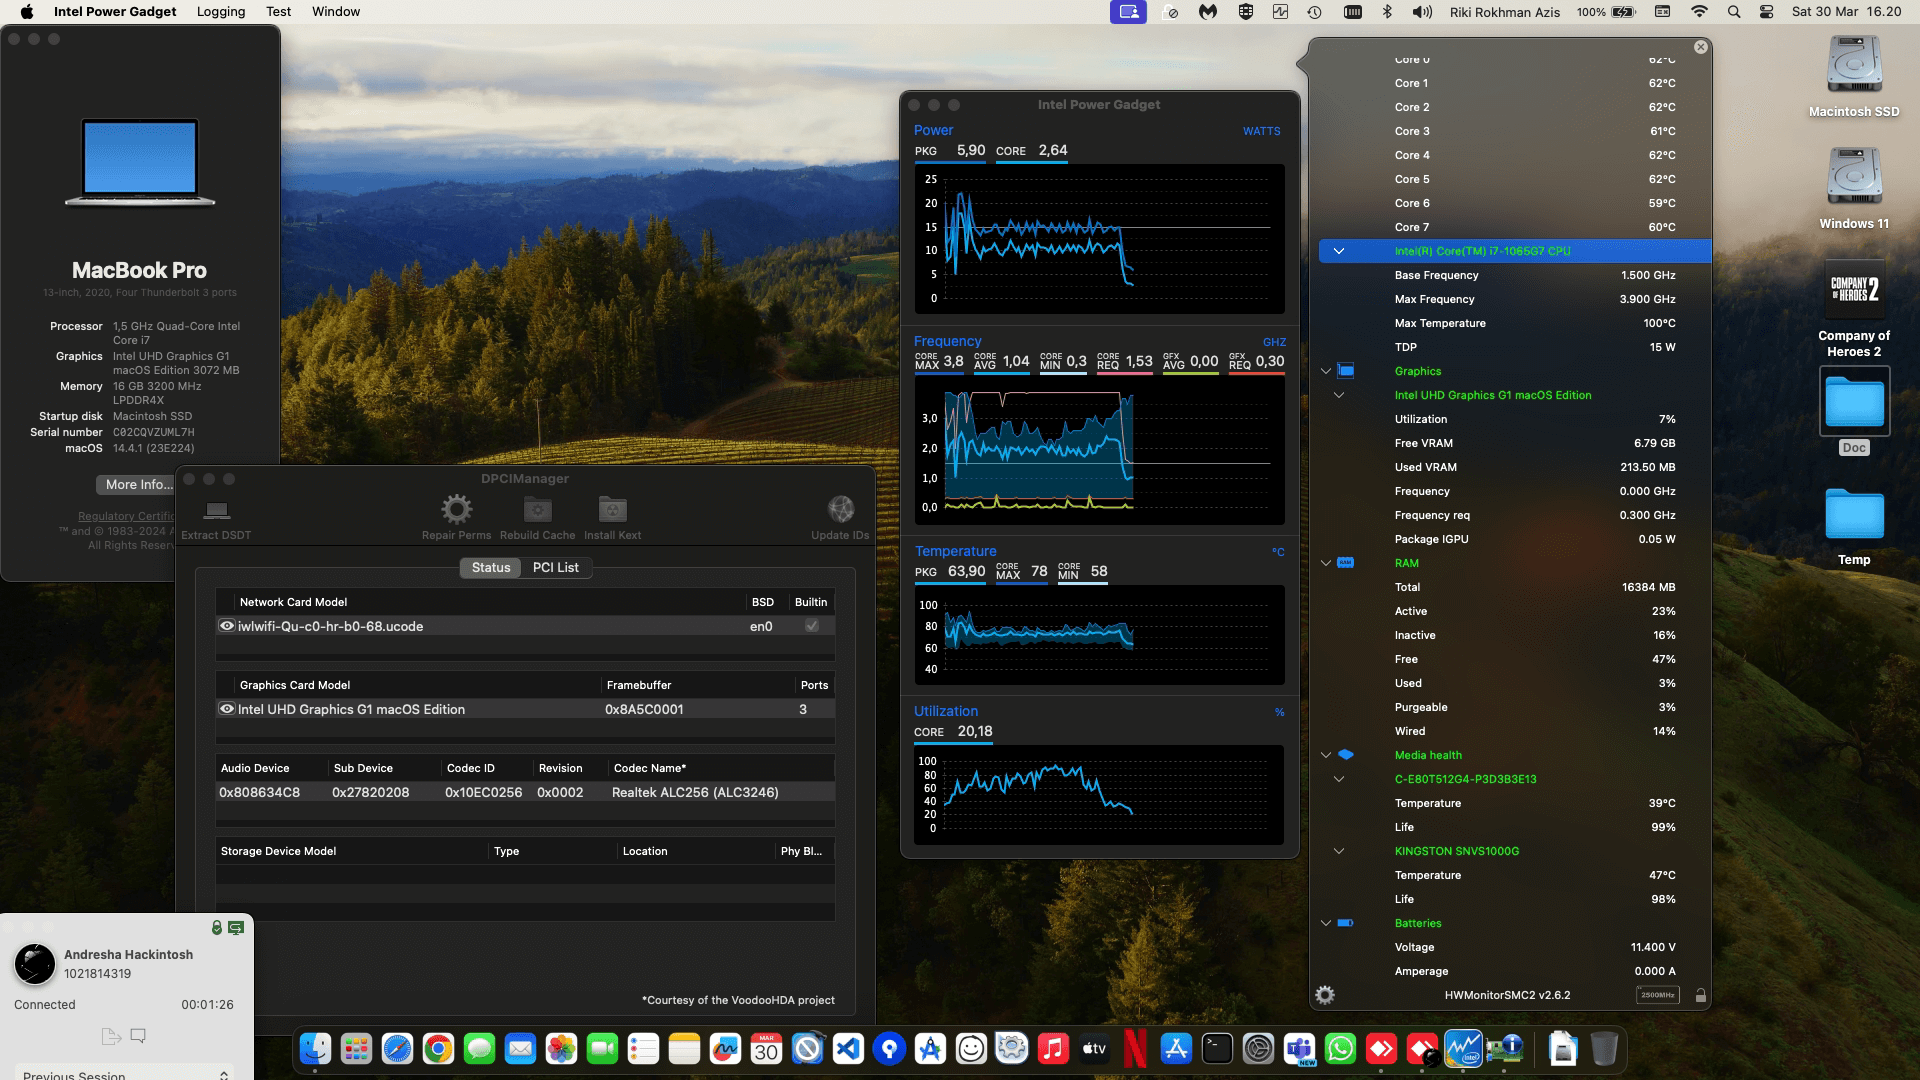Collapse the Media health section

[1326, 755]
